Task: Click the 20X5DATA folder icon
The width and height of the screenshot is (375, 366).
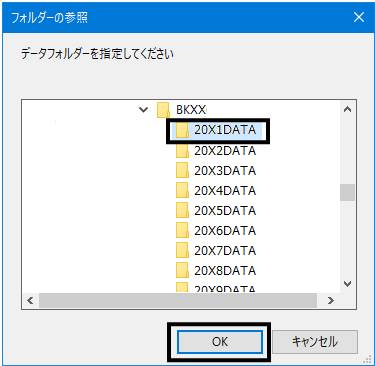Action: [x=182, y=211]
